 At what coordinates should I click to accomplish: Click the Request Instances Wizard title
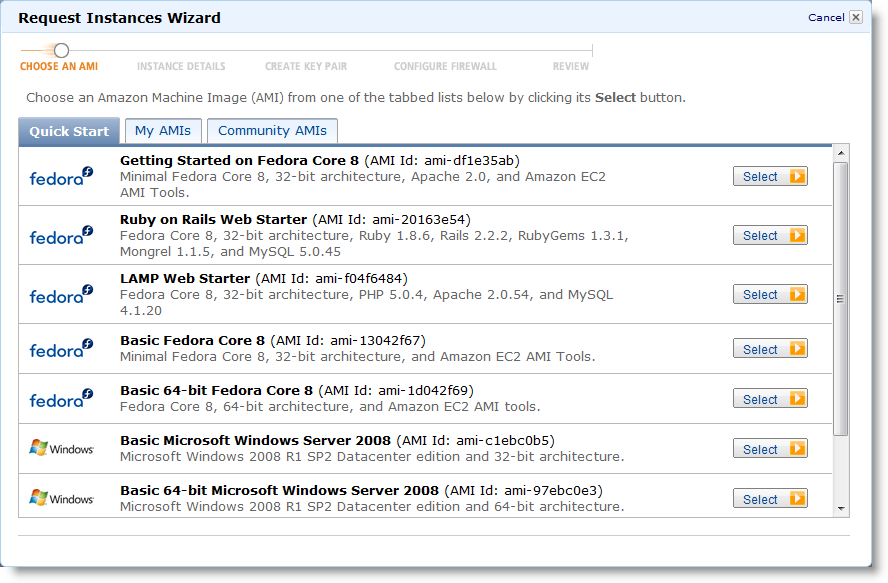(x=119, y=18)
